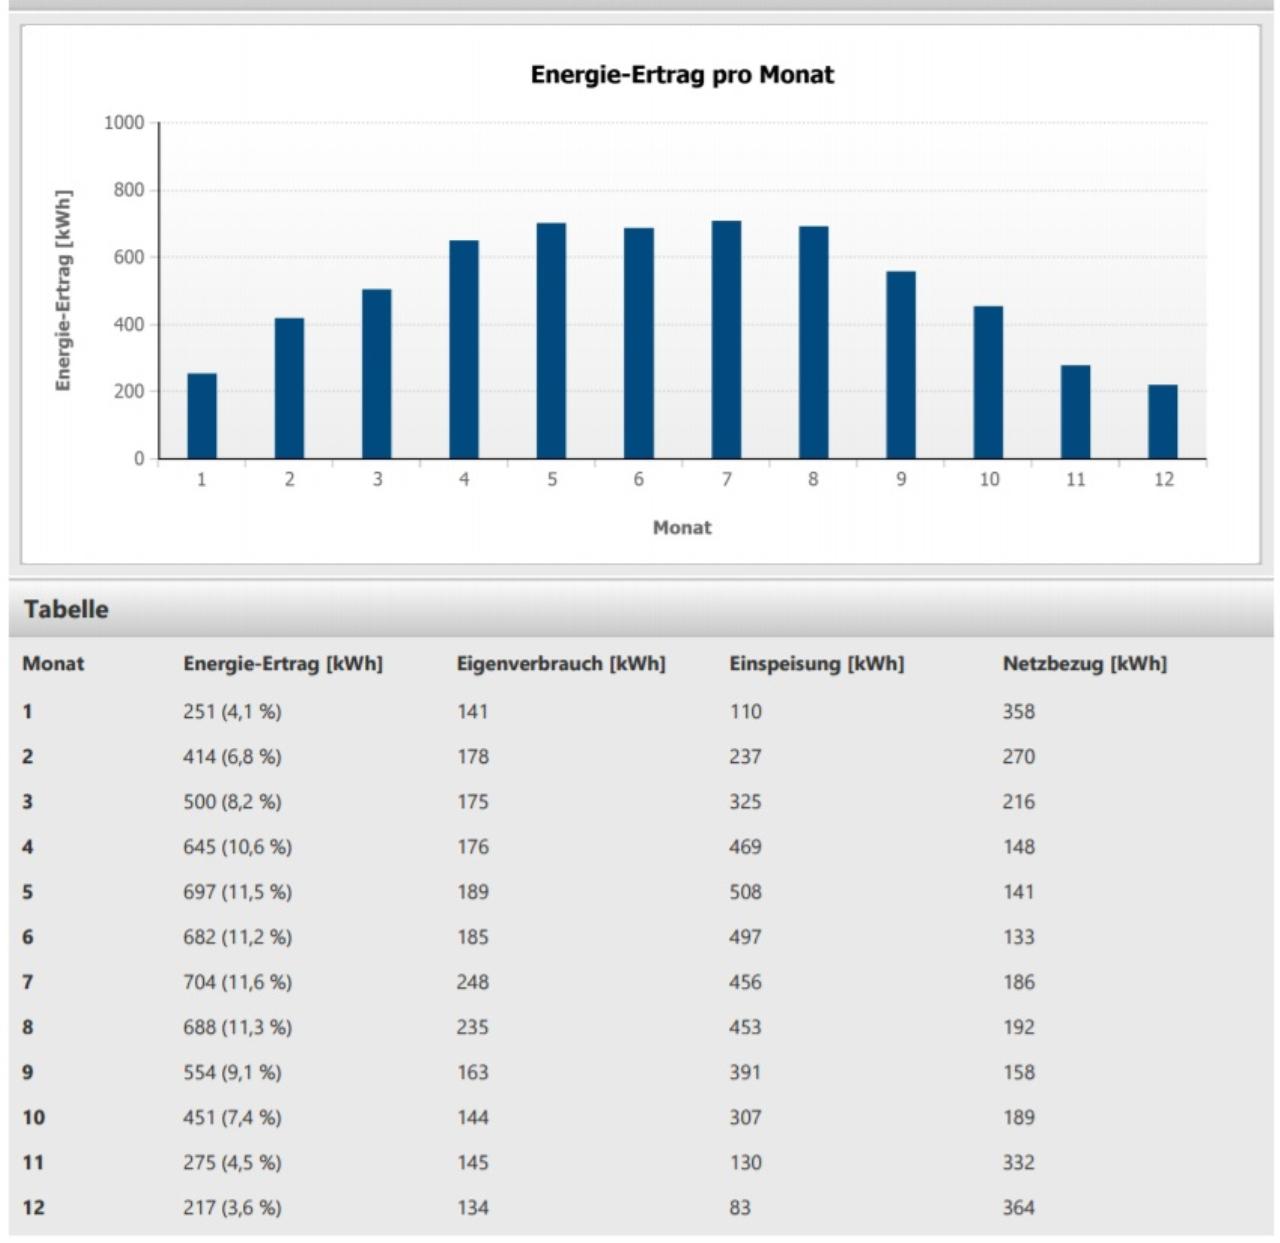Click the cell '217 (3,6 %)'
This screenshot has height=1243, width=1280.
pyautogui.click(x=232, y=1207)
